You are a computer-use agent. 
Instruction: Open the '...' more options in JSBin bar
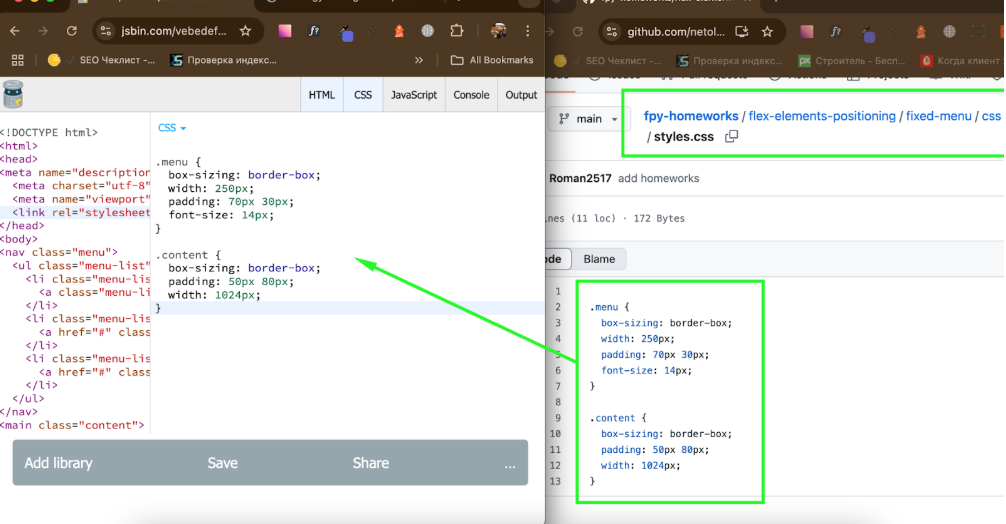pos(510,464)
